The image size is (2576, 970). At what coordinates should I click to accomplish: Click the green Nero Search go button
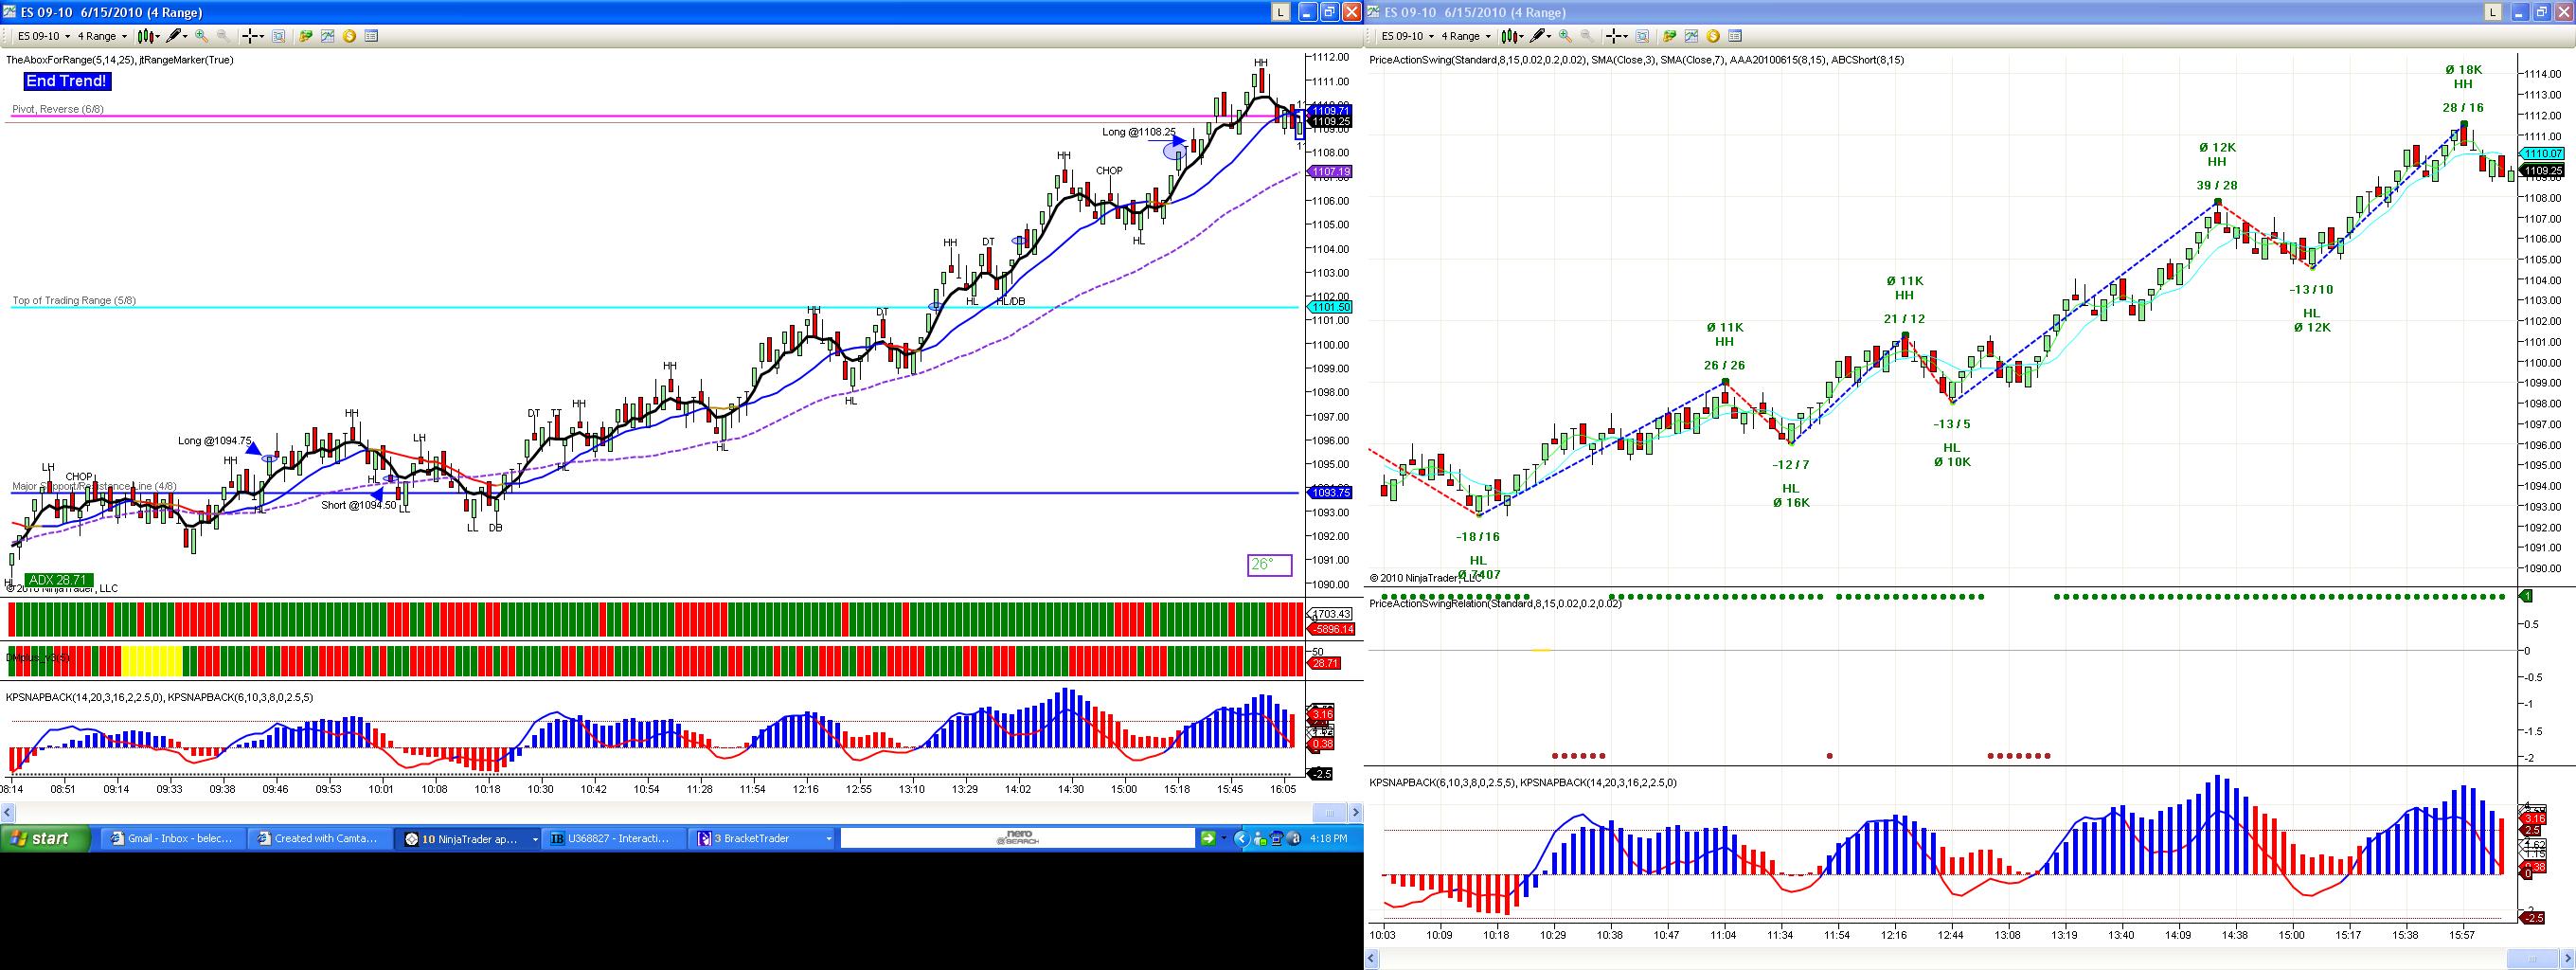(x=1208, y=838)
